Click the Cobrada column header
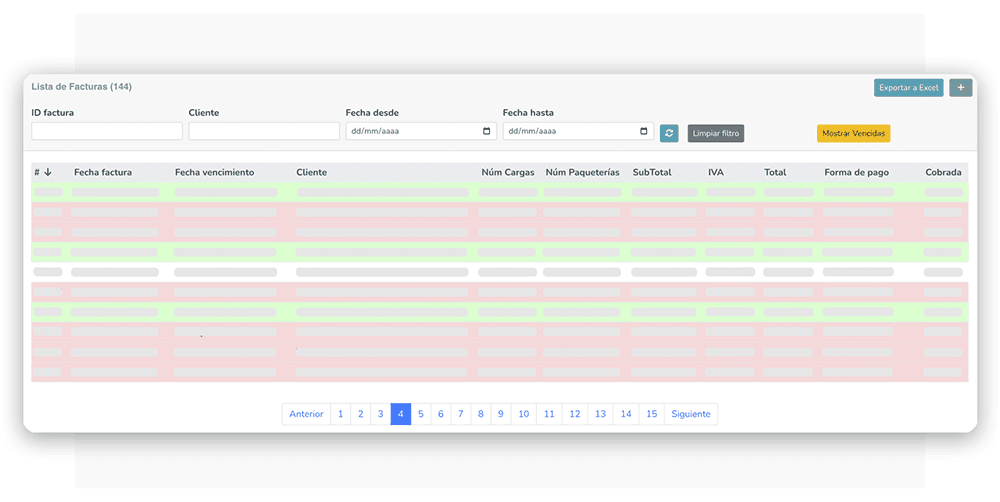Viewport: 1000px width, 502px height. 943,172
